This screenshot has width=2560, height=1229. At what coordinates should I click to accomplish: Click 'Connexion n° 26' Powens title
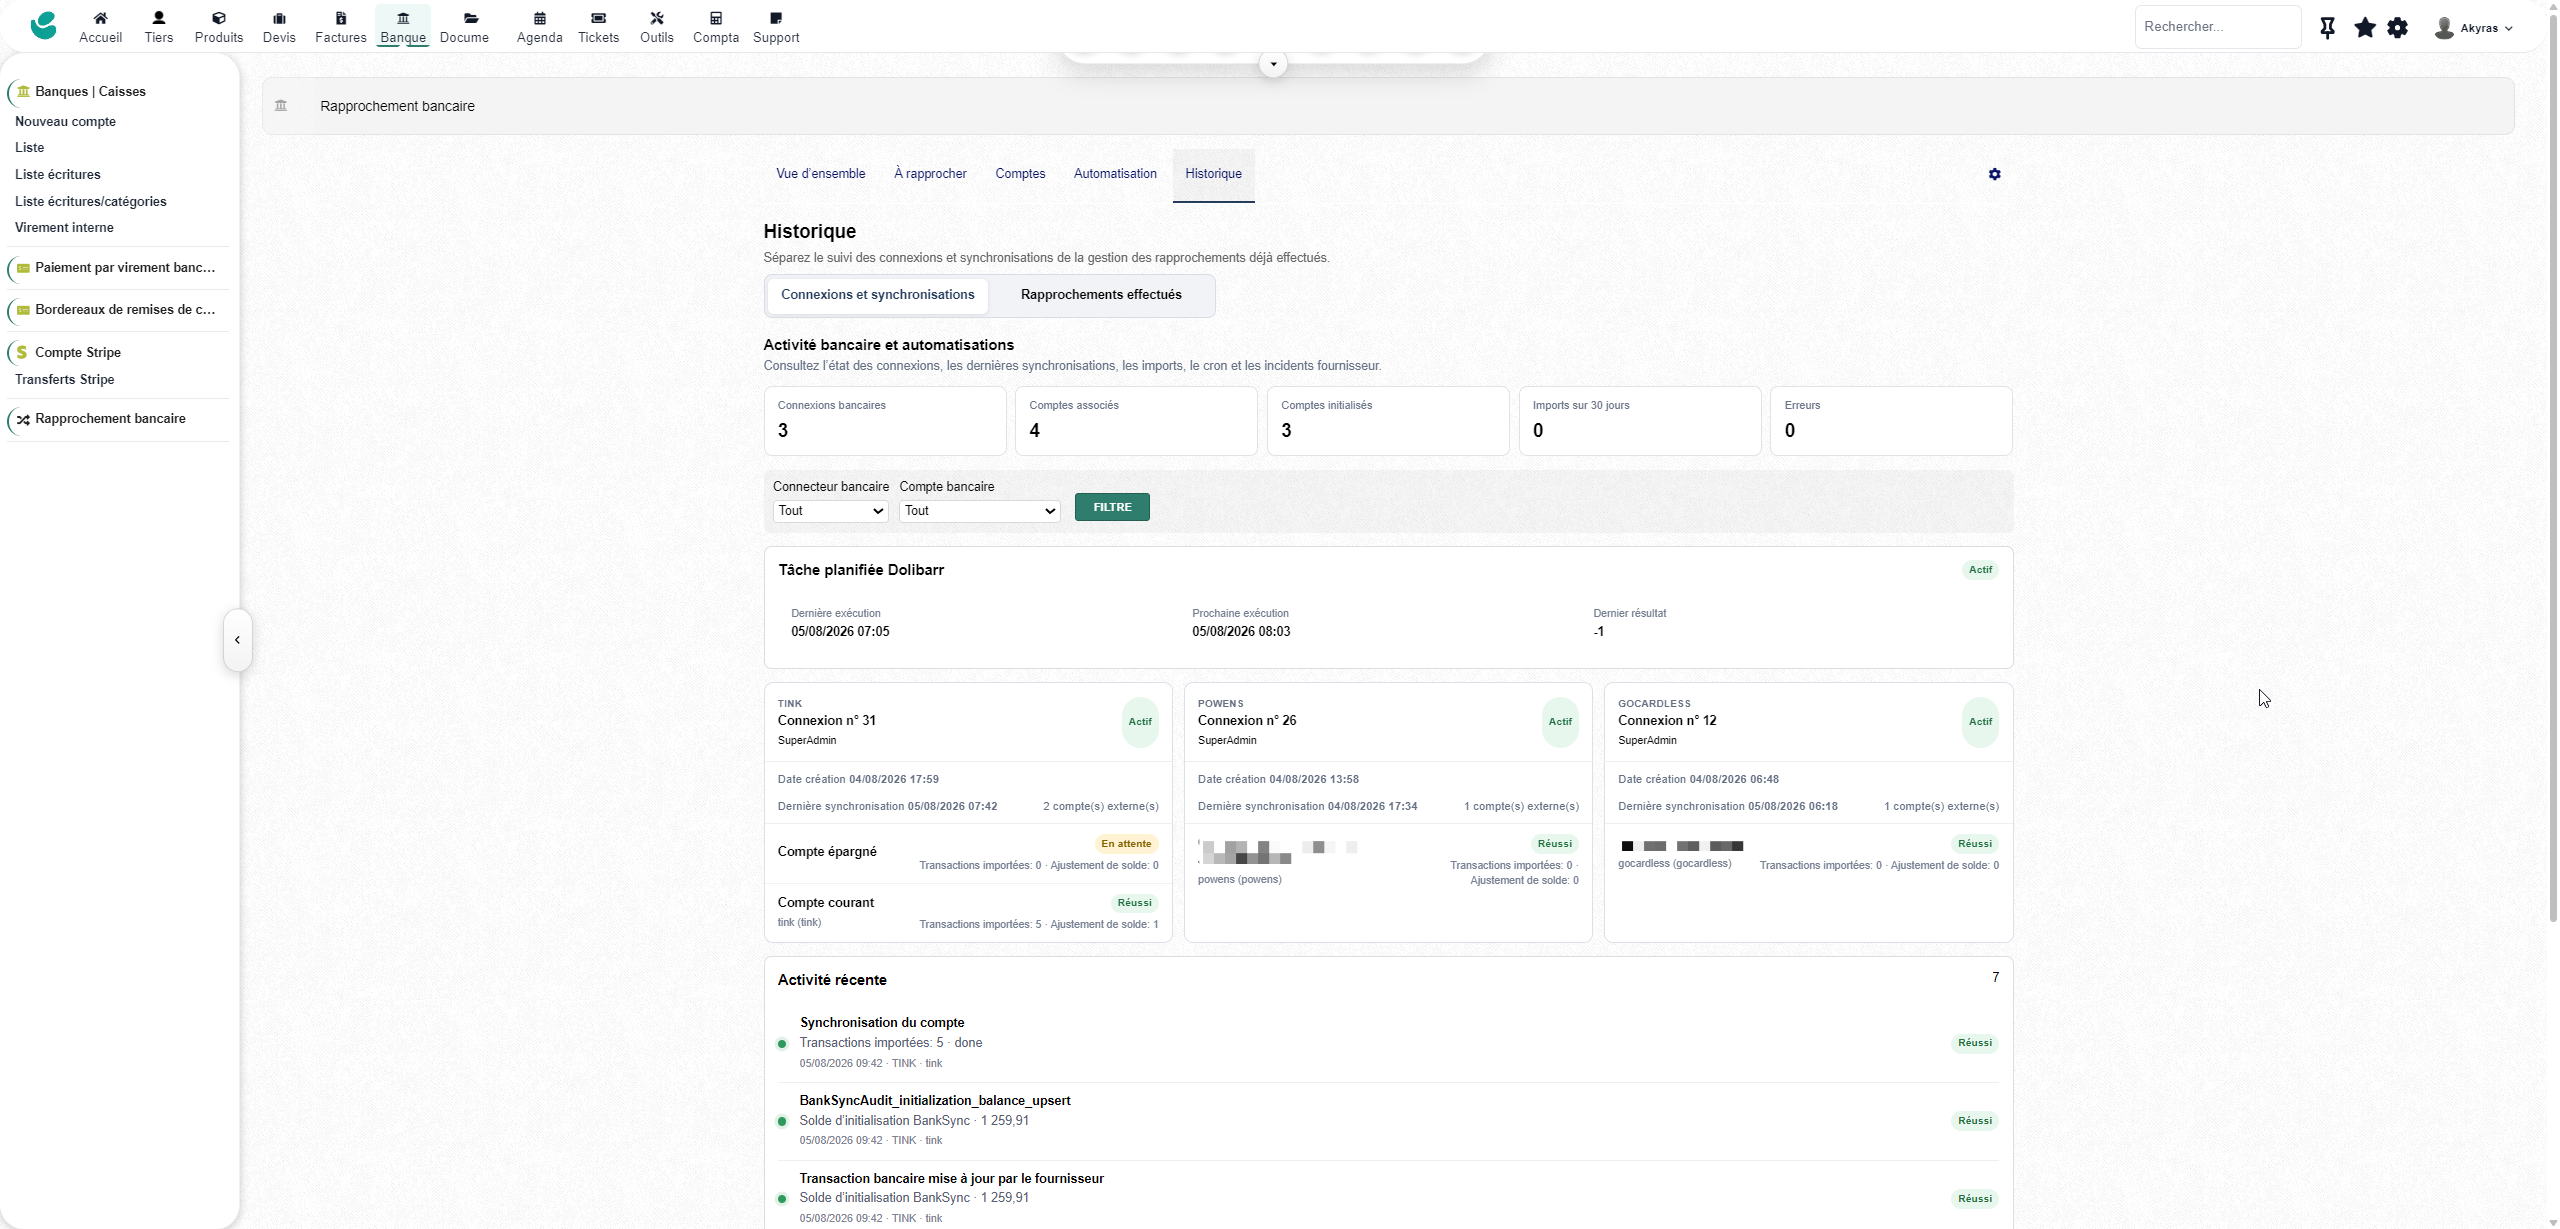pos(1246,721)
